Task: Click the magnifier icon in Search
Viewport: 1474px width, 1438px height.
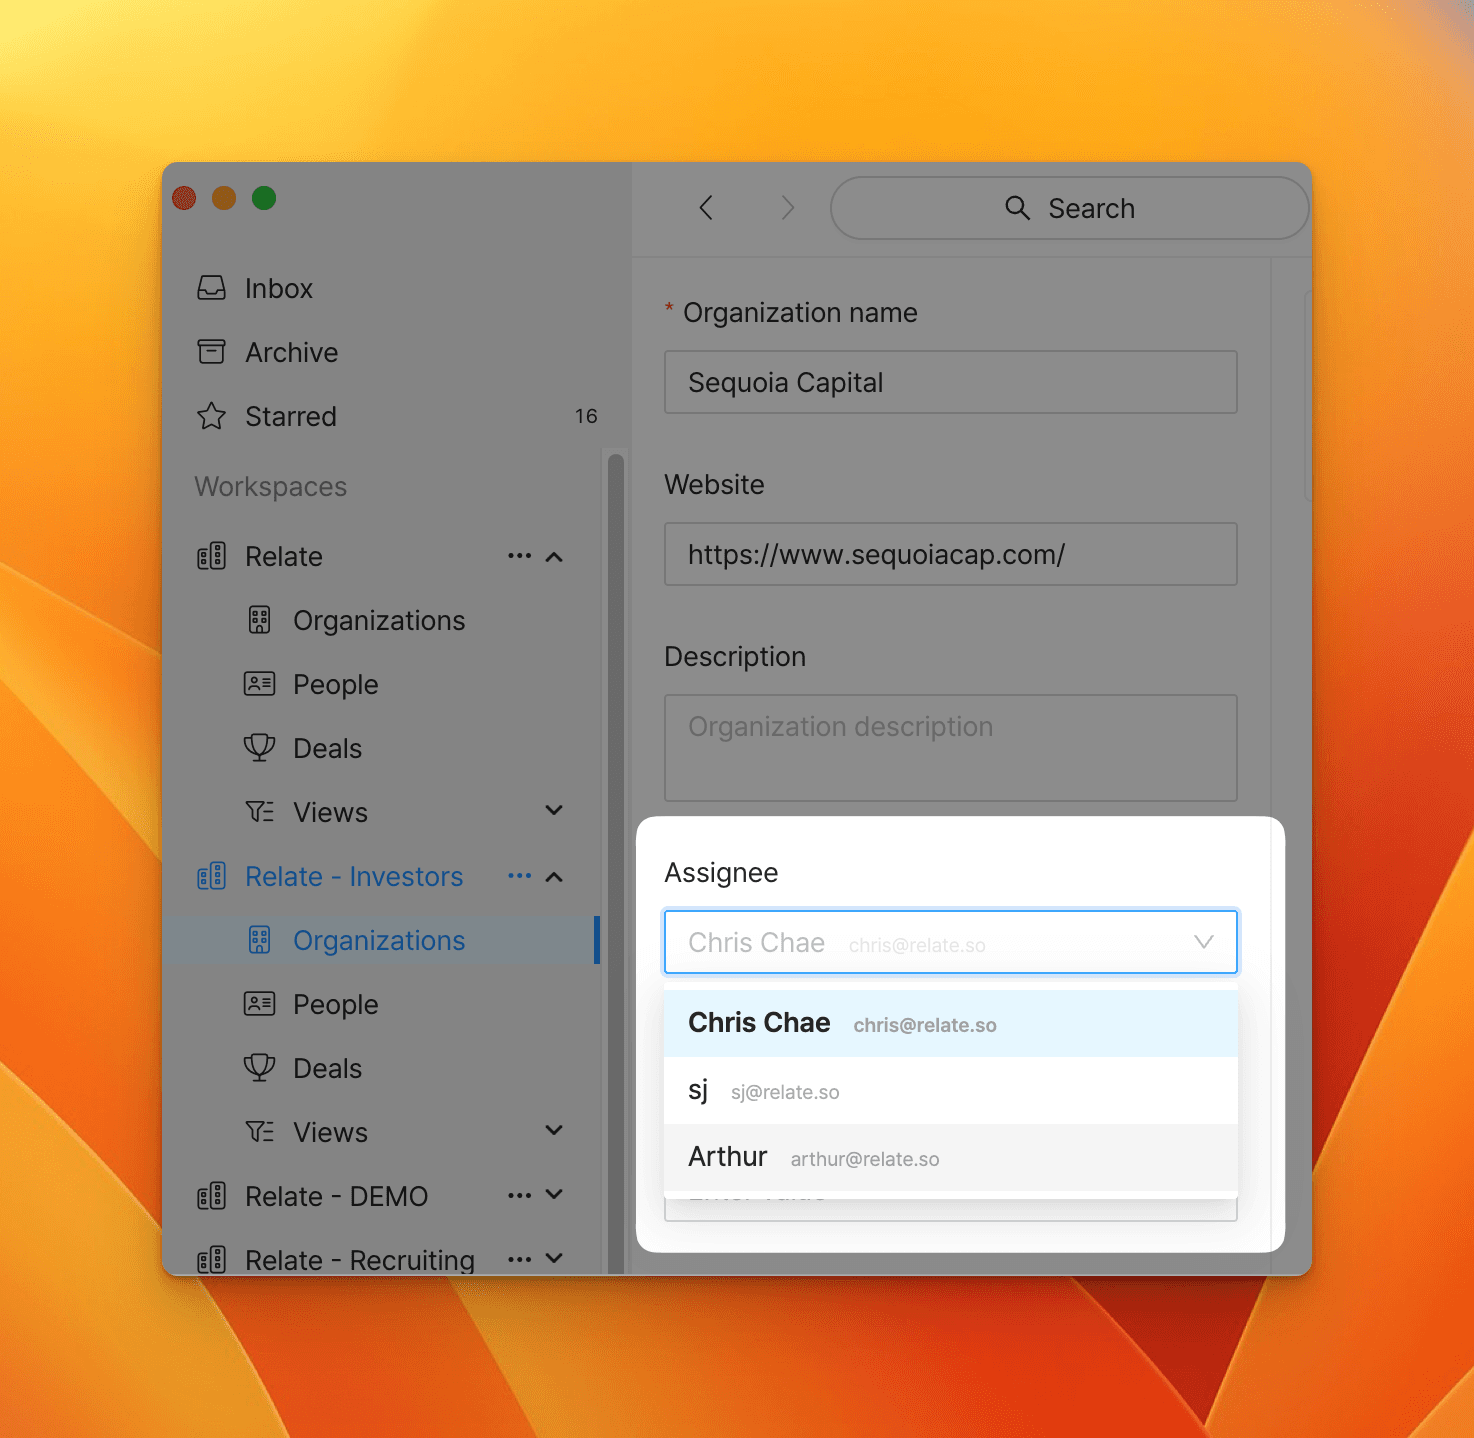Action: tap(1017, 208)
